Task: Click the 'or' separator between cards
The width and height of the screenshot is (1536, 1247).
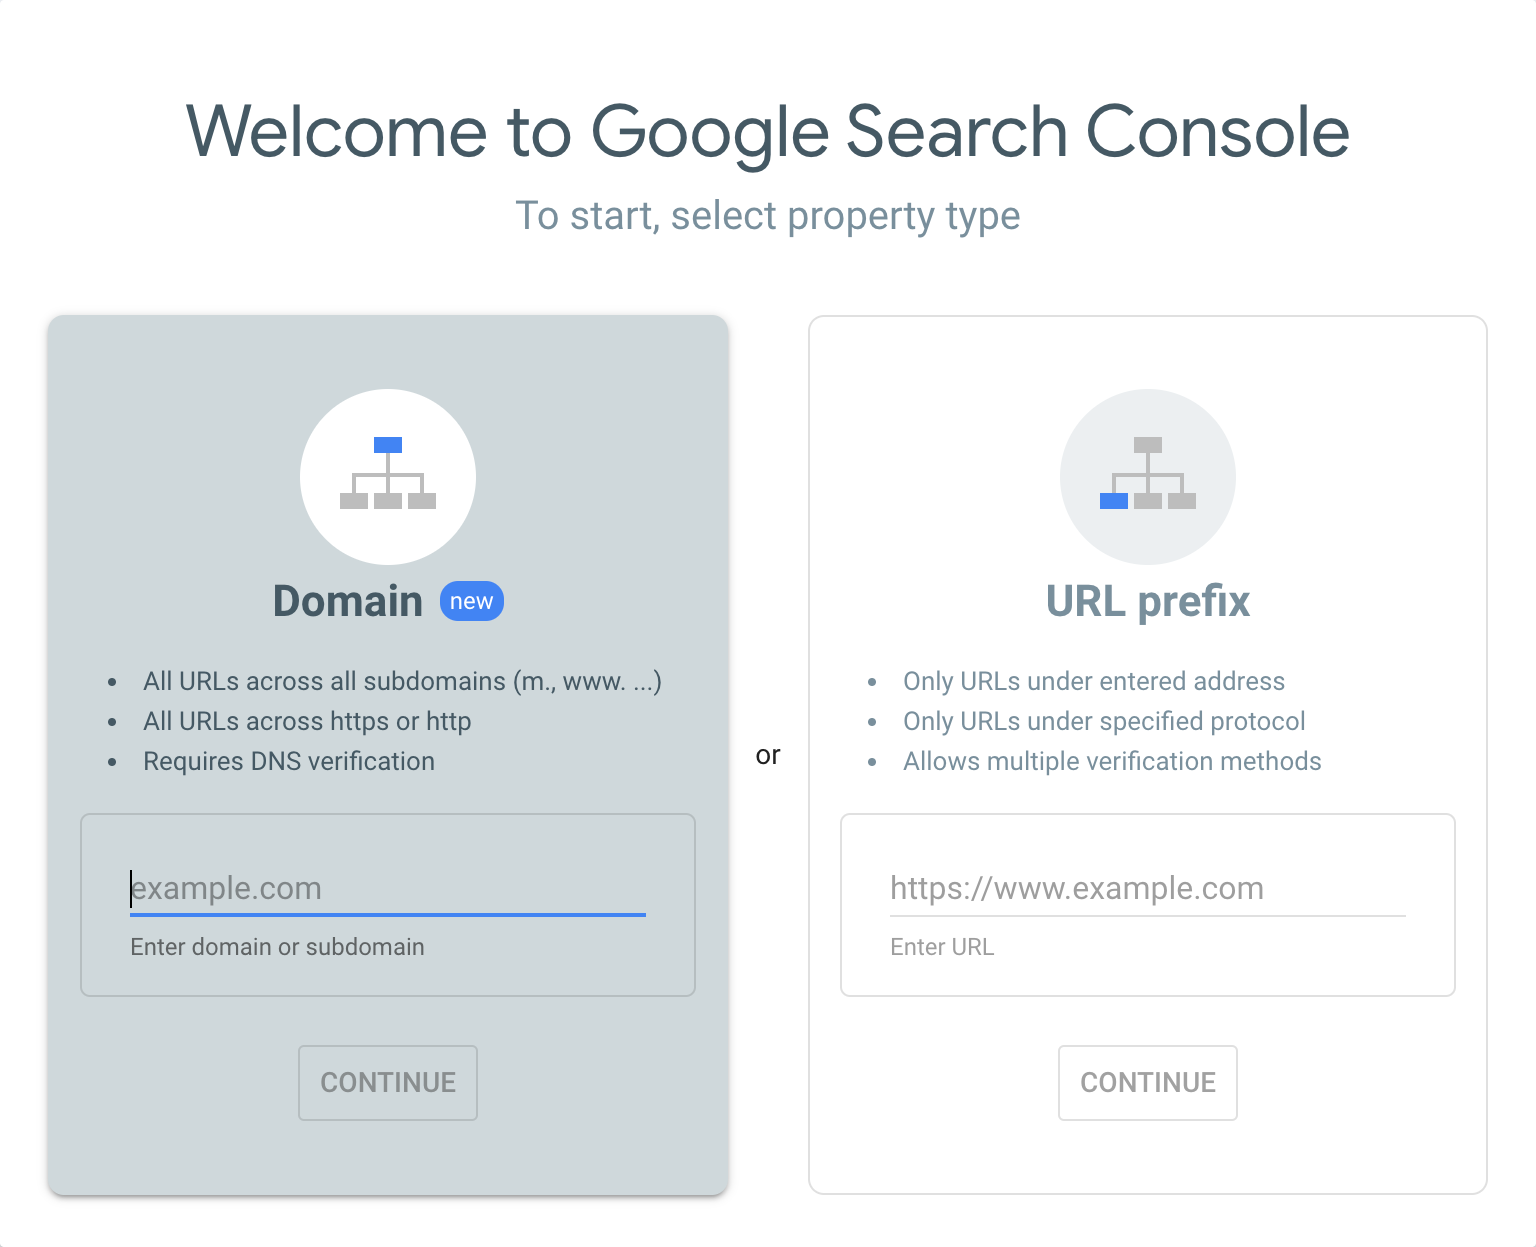Action: [769, 755]
